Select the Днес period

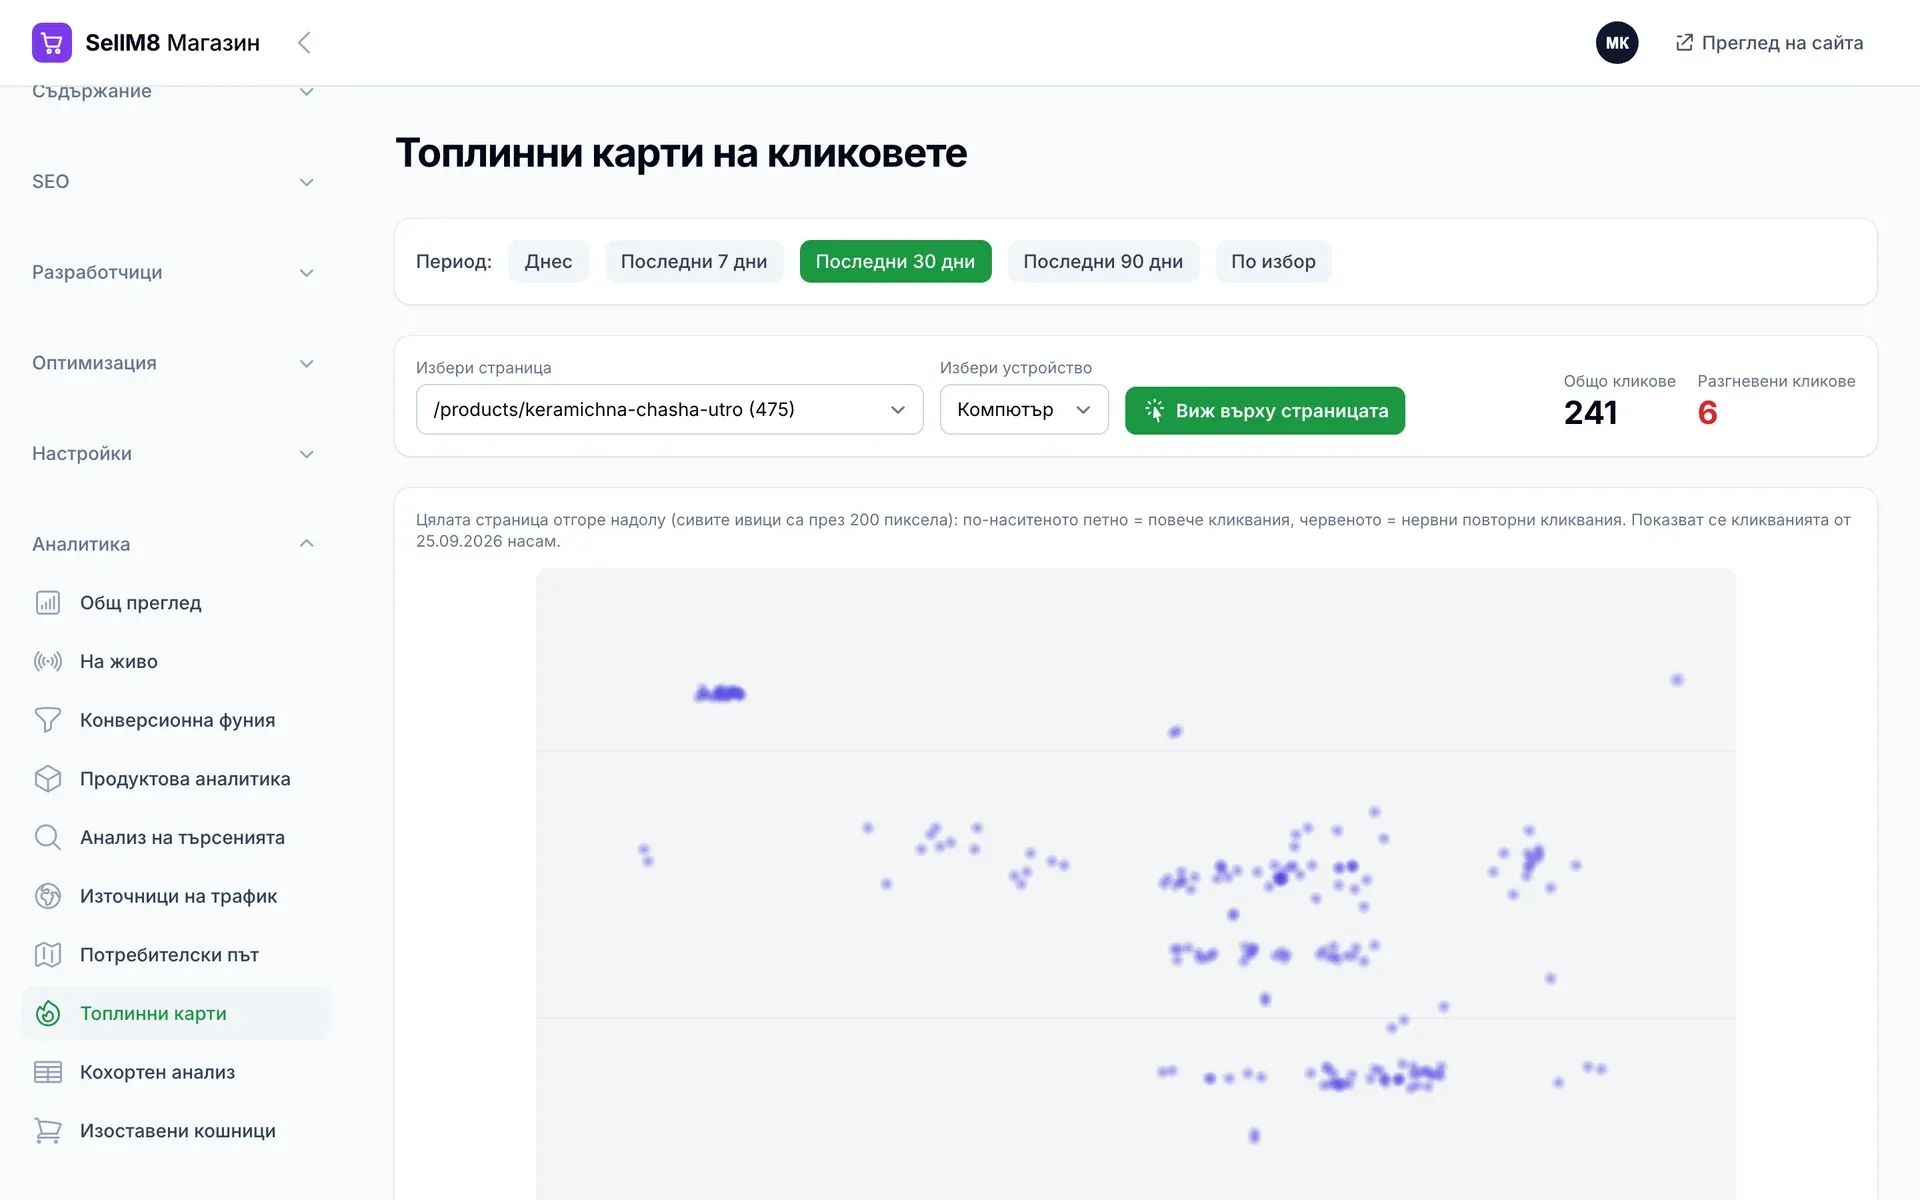(x=548, y=262)
